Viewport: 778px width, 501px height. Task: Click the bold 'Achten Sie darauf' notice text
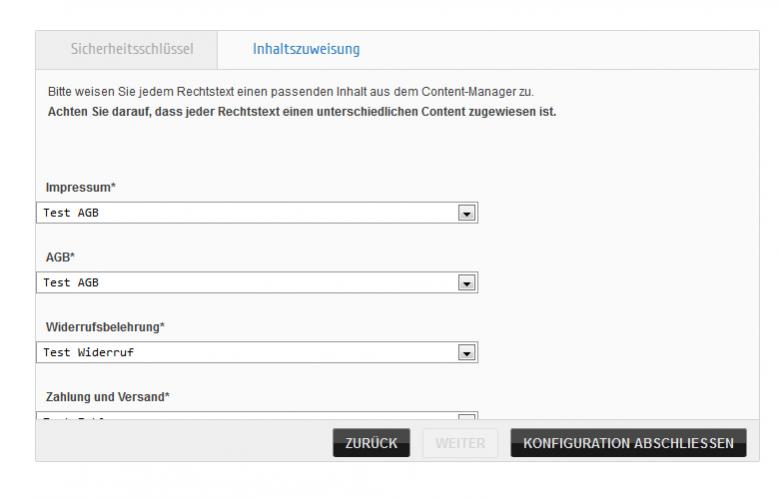click(x=301, y=110)
